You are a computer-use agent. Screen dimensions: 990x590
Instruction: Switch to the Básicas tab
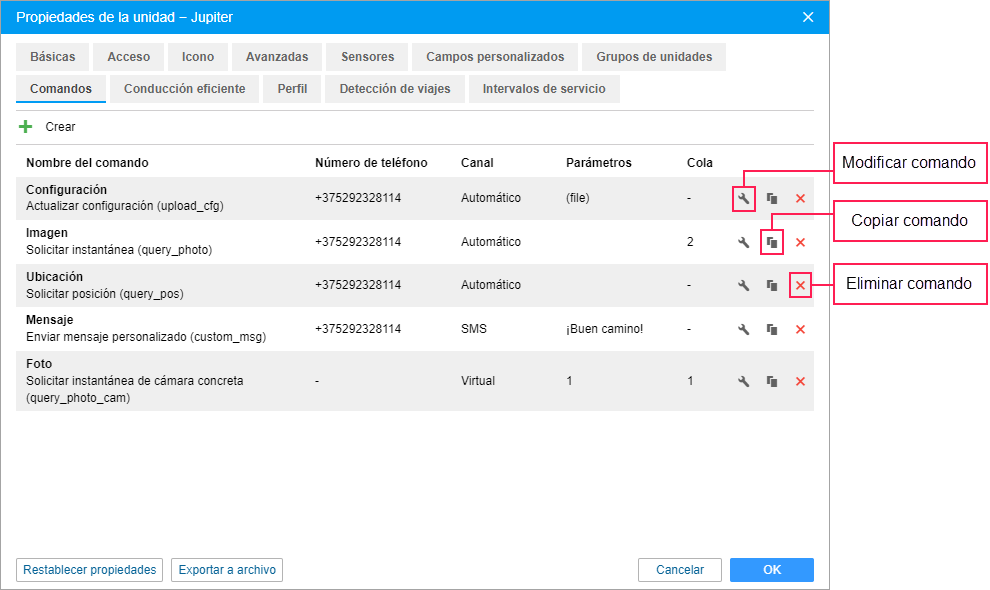pyautogui.click(x=52, y=57)
